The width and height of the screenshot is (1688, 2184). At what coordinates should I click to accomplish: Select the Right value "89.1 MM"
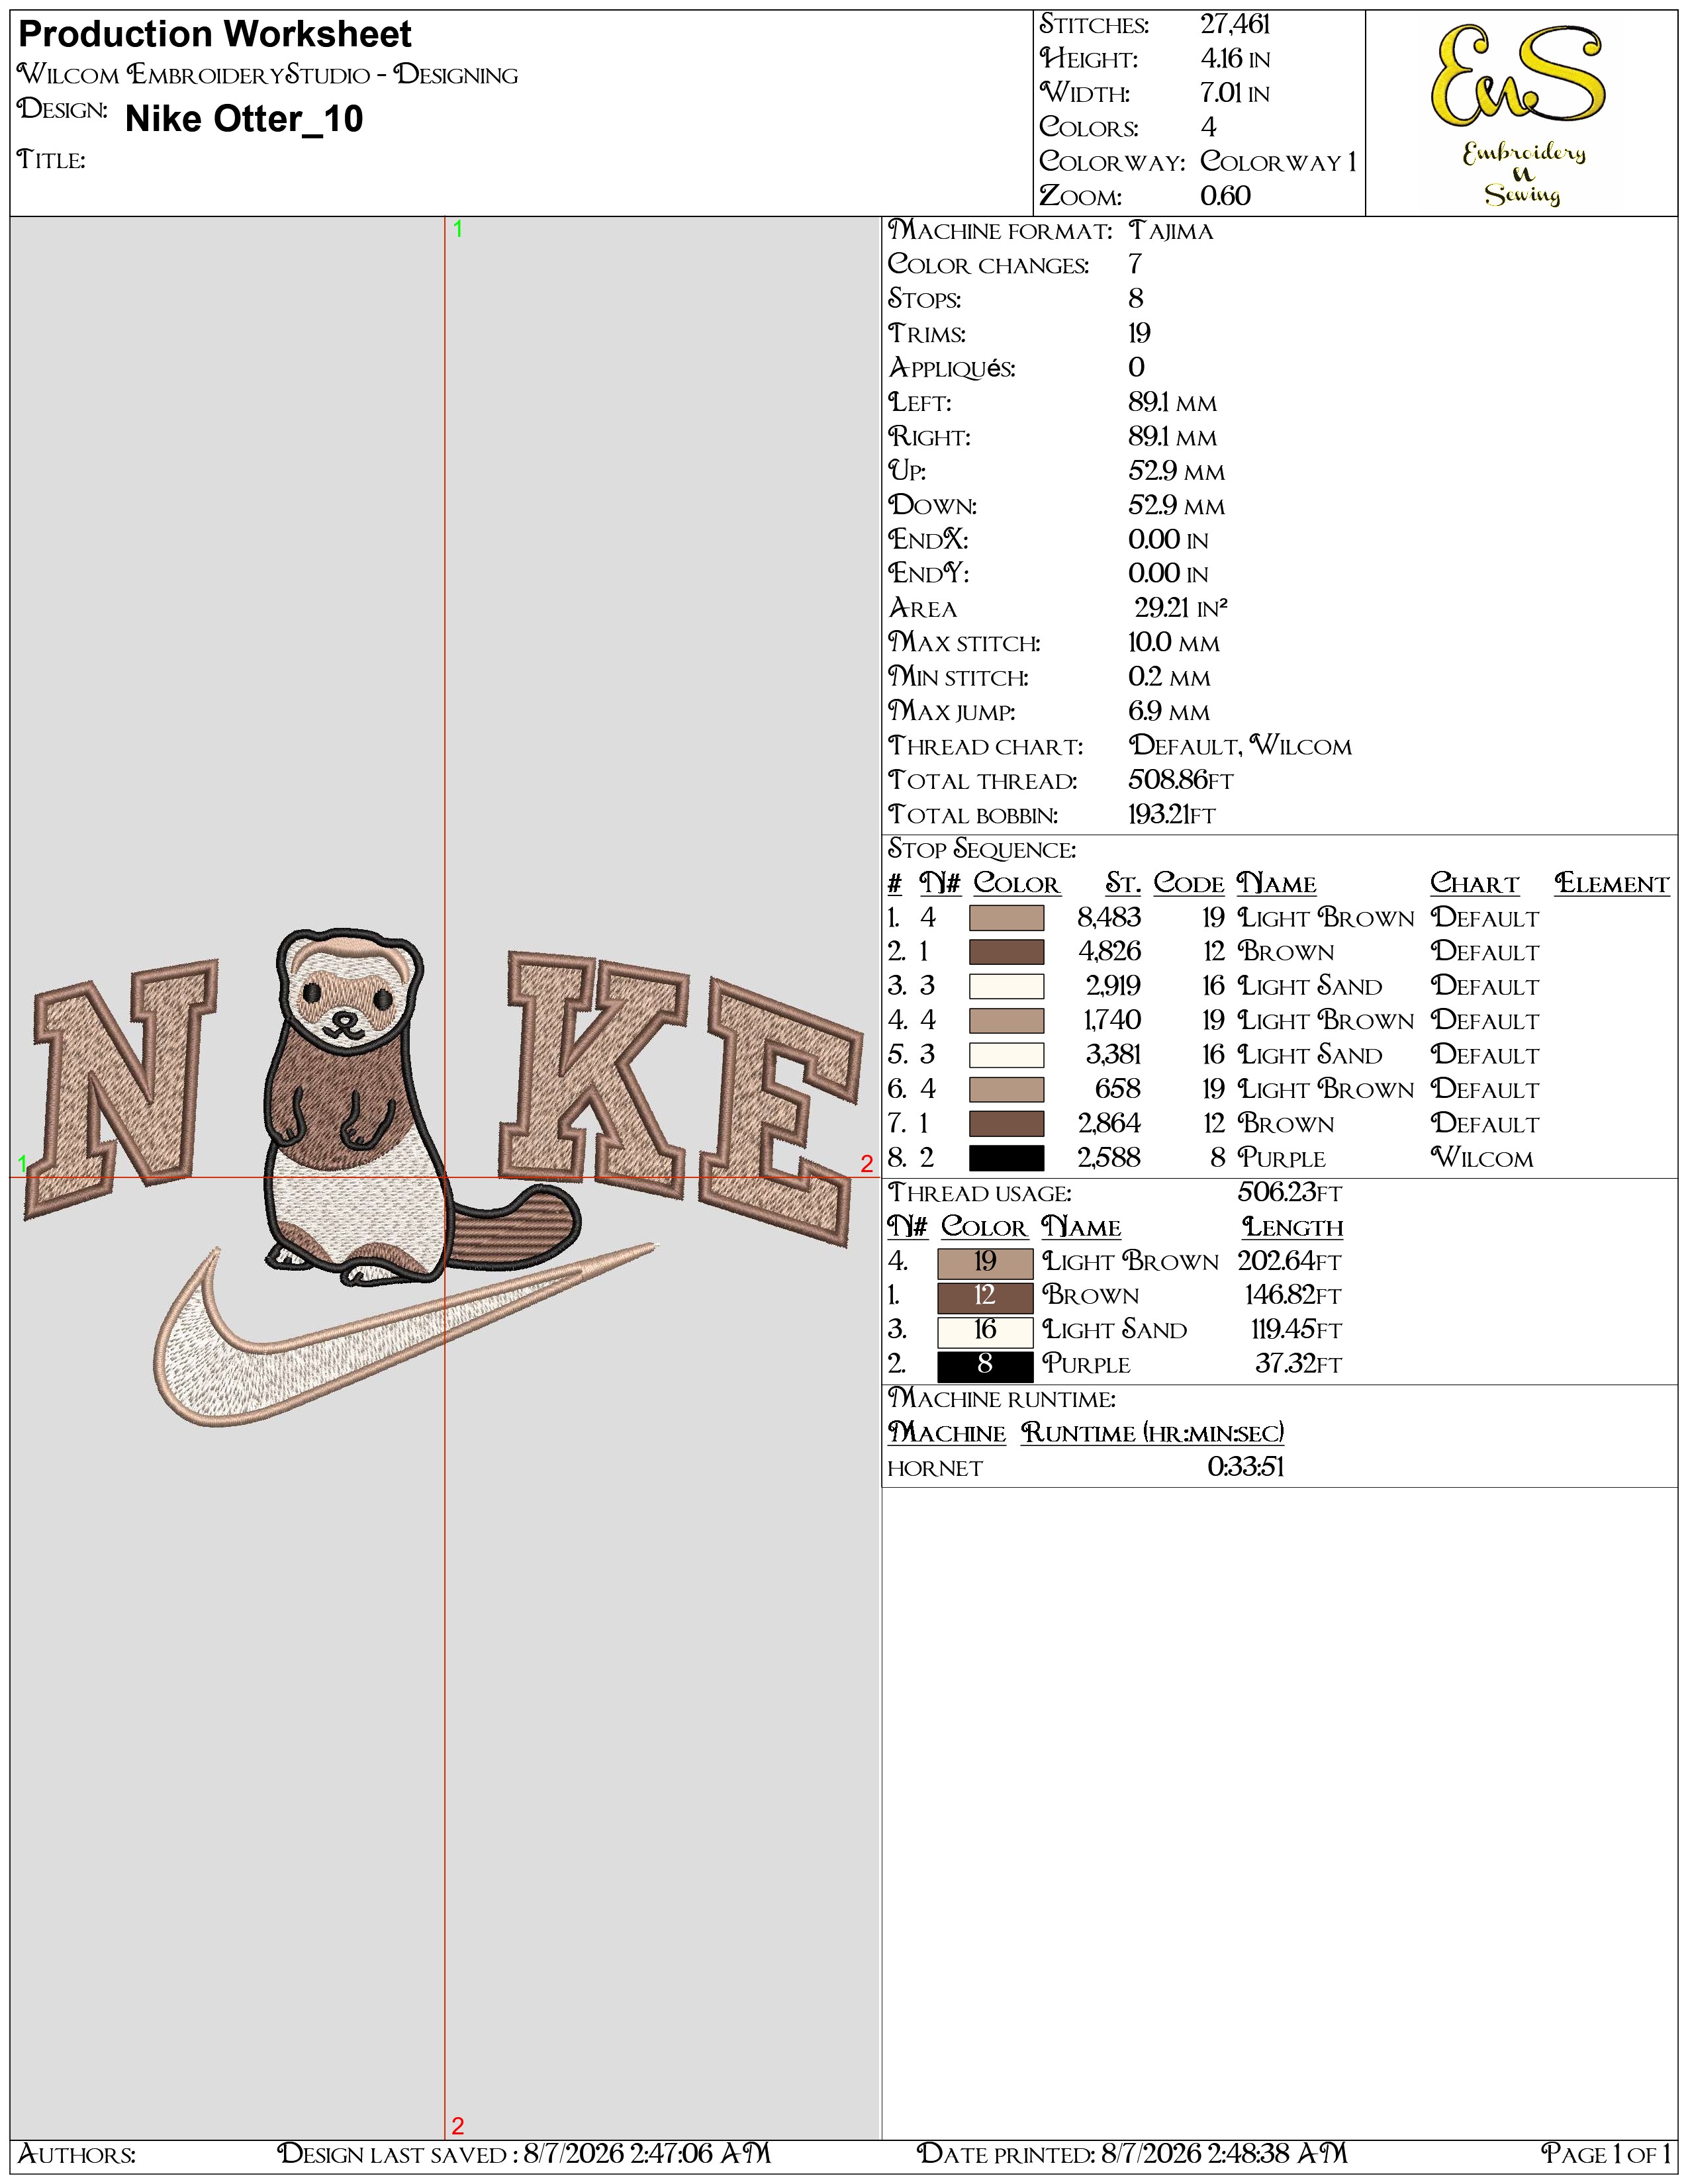[x=1172, y=437]
